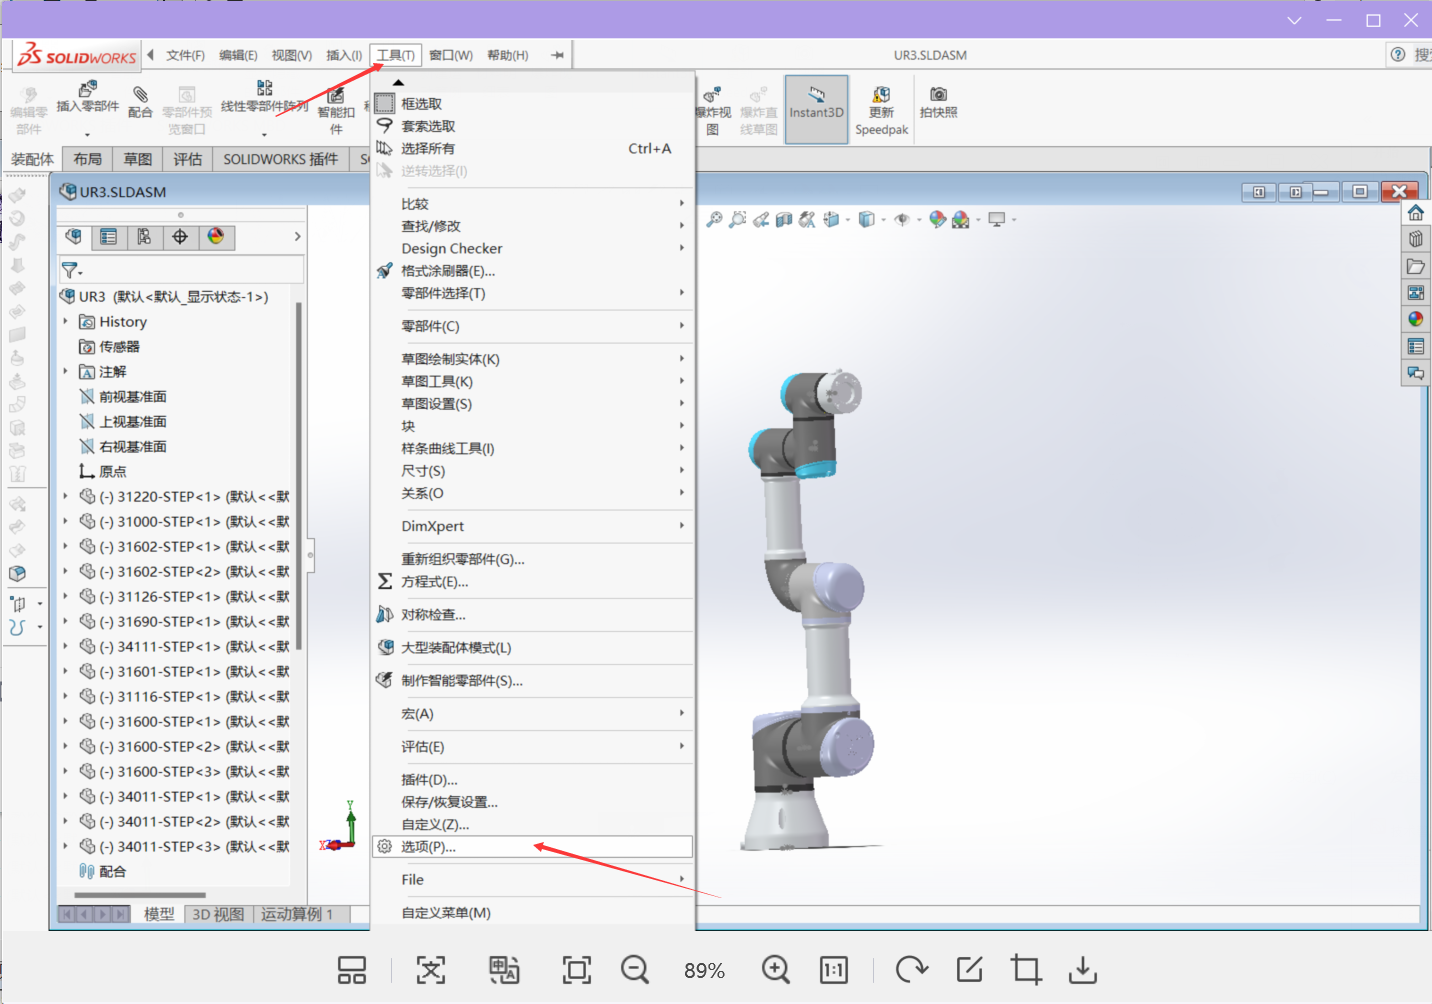This screenshot has height=1004, width=1432.
Task: Open the DimXpertManager crosshair tab icon
Action: pyautogui.click(x=180, y=237)
